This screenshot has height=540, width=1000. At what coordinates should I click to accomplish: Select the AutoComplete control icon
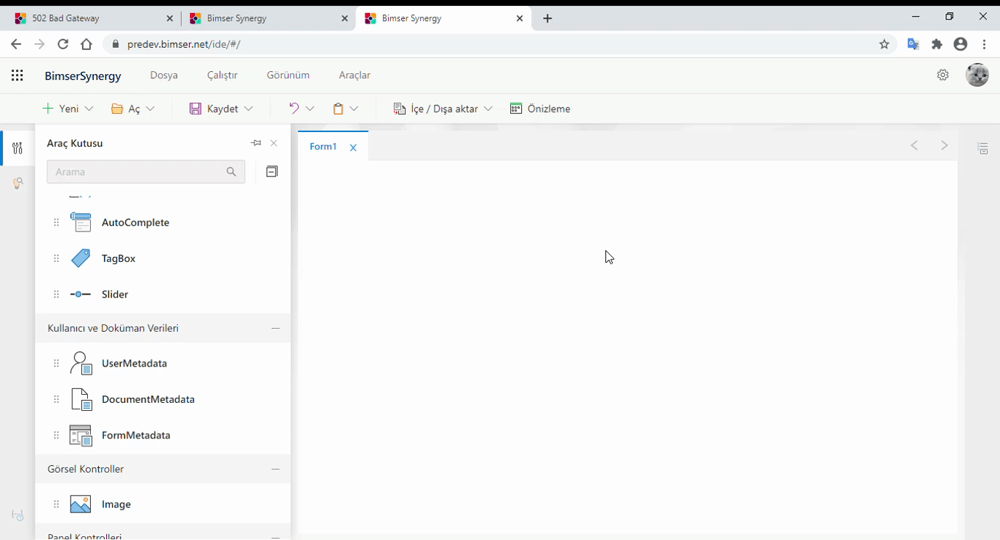81,223
